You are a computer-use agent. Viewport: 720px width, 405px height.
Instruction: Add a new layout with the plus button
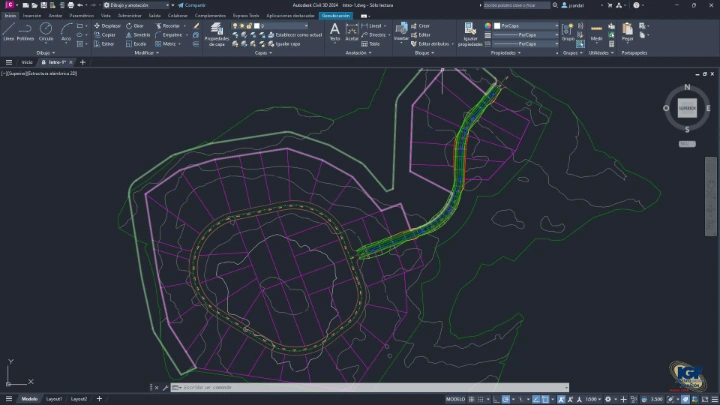pos(99,399)
